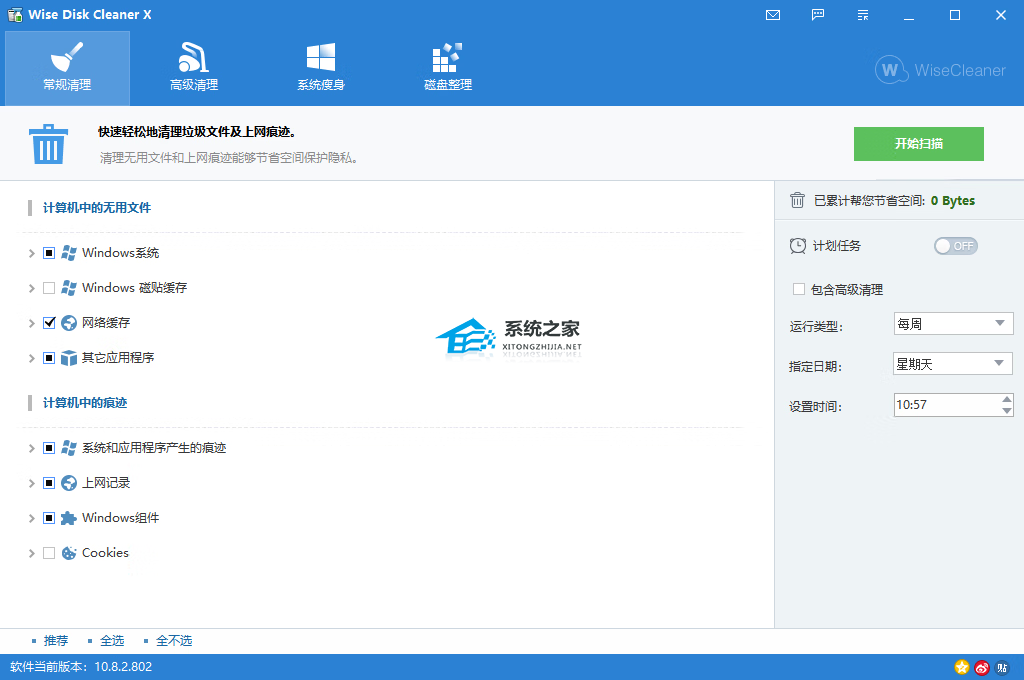Switch to the 高级清理 tab

coord(194,68)
